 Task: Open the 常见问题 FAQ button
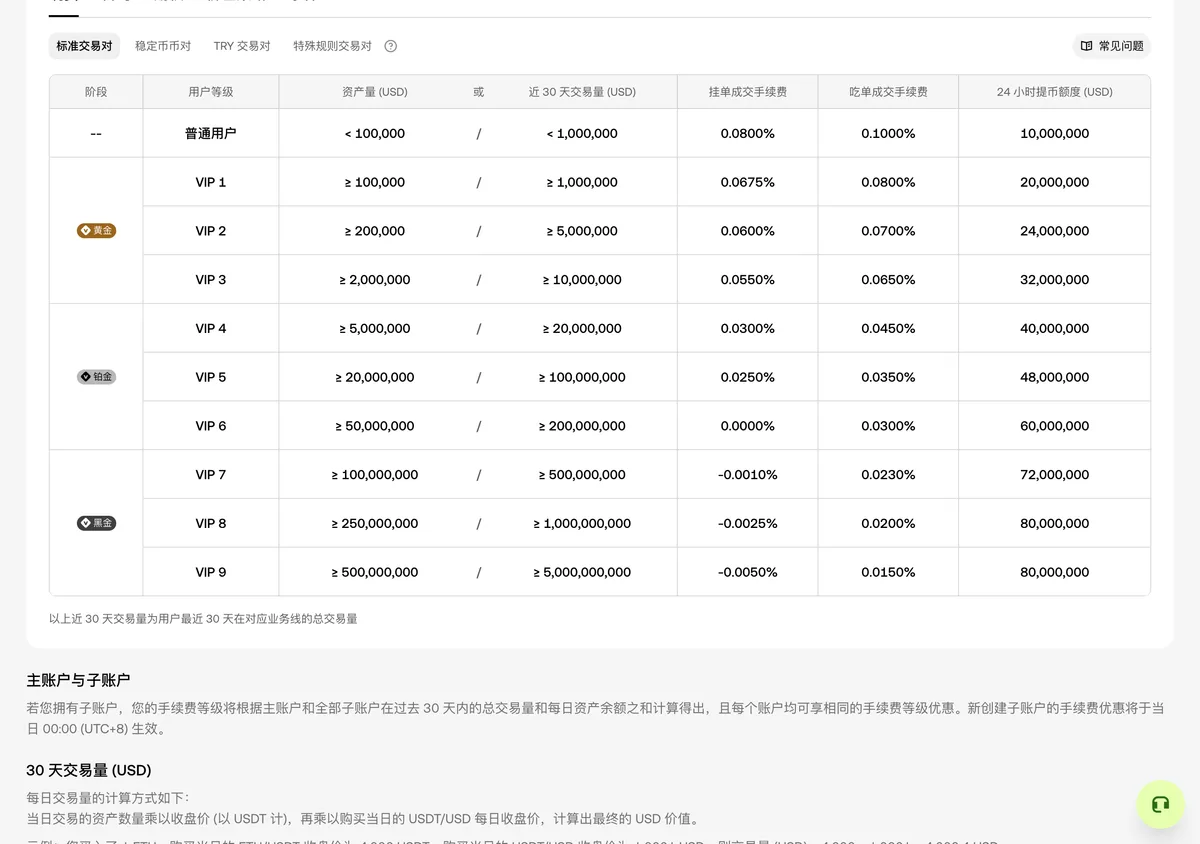click(x=1112, y=46)
